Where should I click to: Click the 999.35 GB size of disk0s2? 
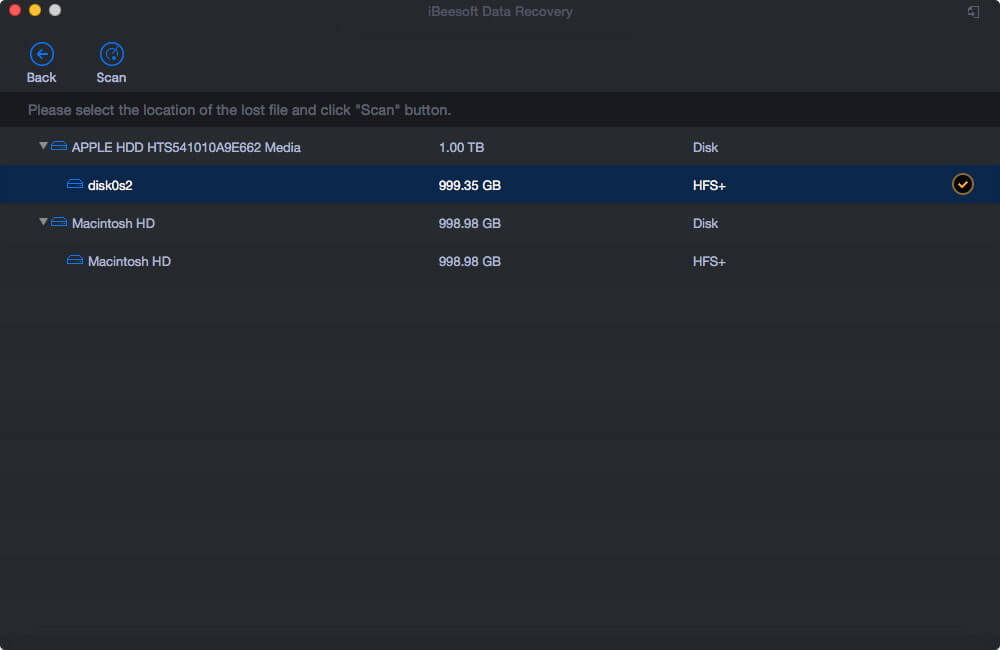point(469,185)
